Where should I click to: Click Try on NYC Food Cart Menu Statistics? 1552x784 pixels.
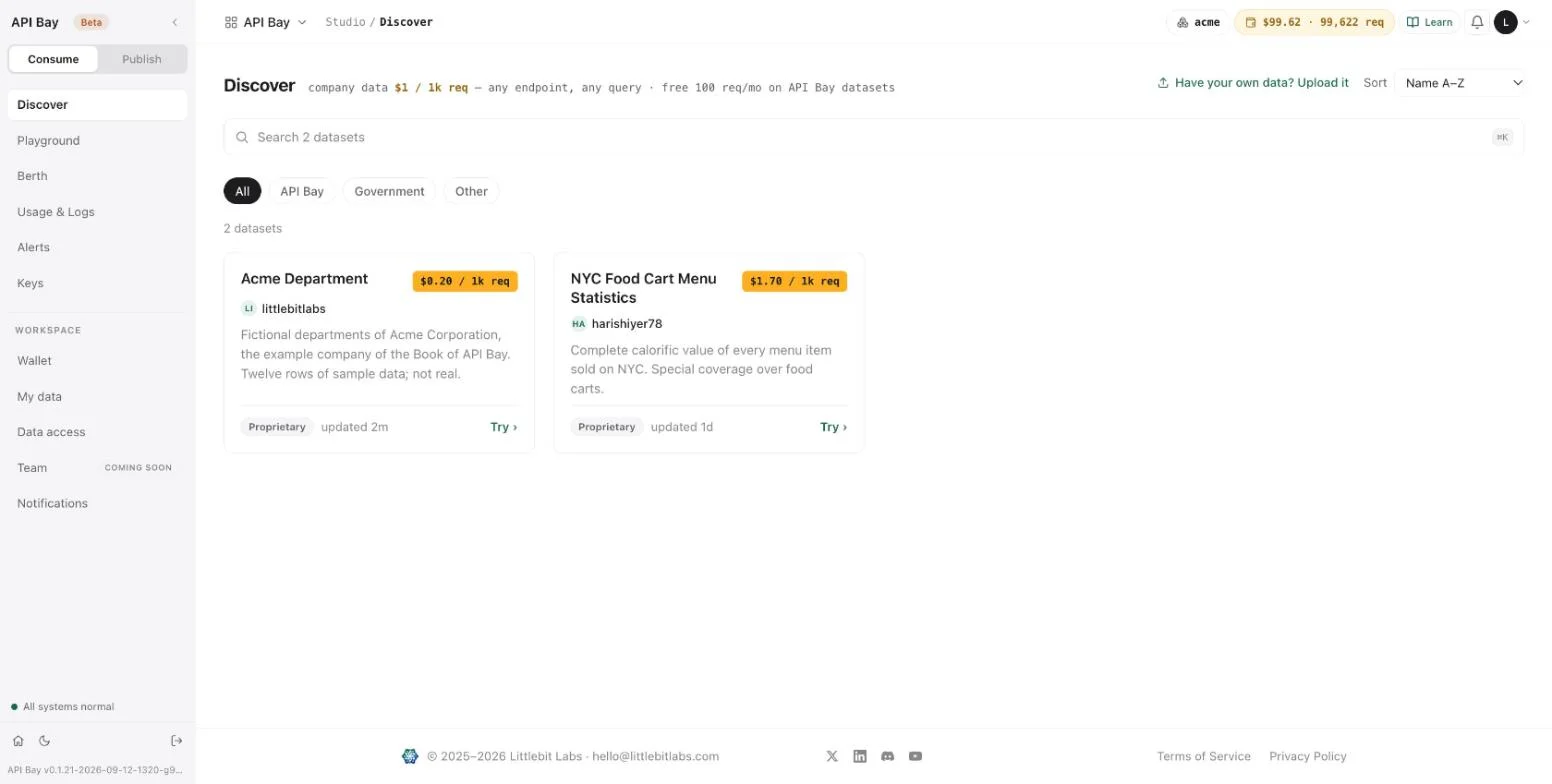(834, 427)
